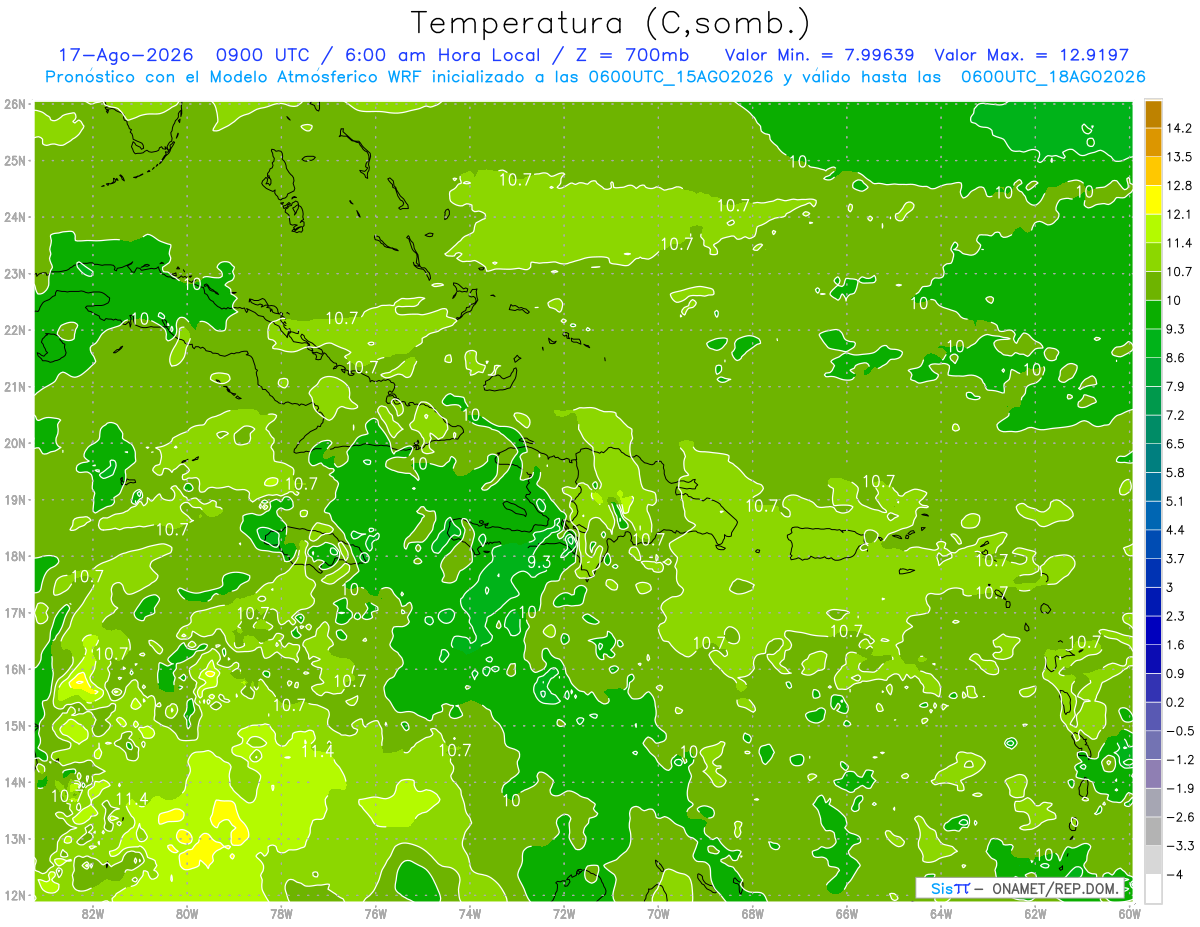Click the "-4" color scale label

point(1175,874)
